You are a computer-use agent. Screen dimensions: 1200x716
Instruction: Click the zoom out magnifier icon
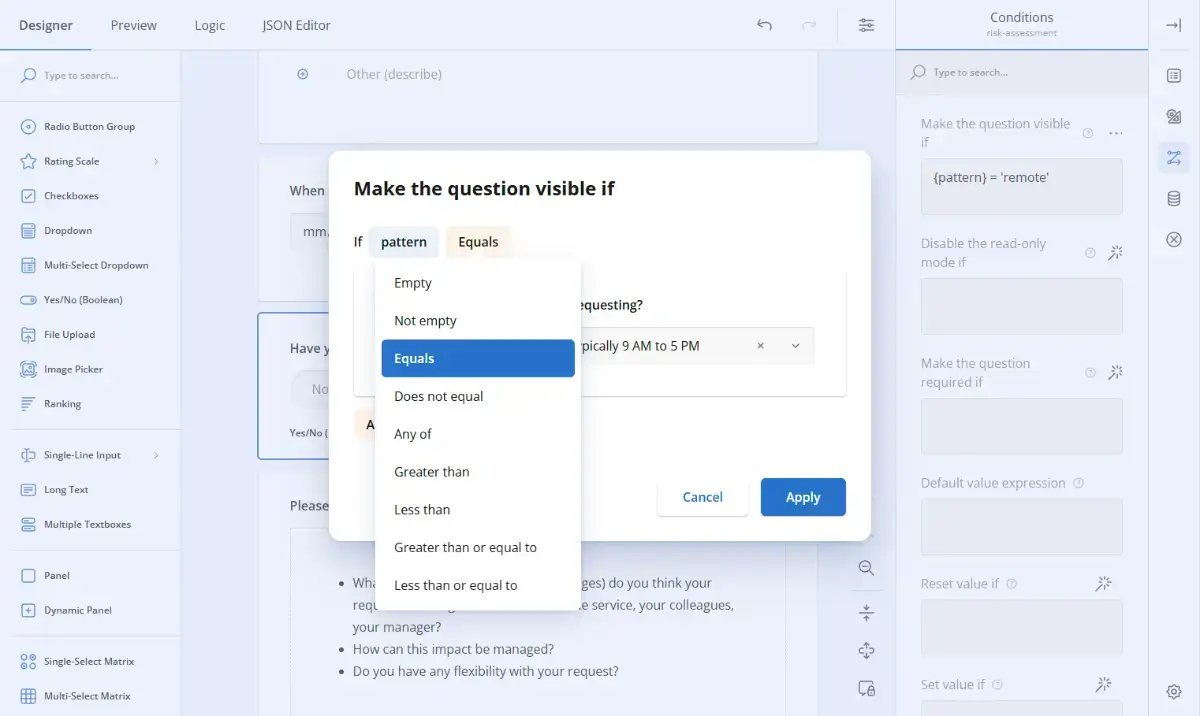pos(866,567)
